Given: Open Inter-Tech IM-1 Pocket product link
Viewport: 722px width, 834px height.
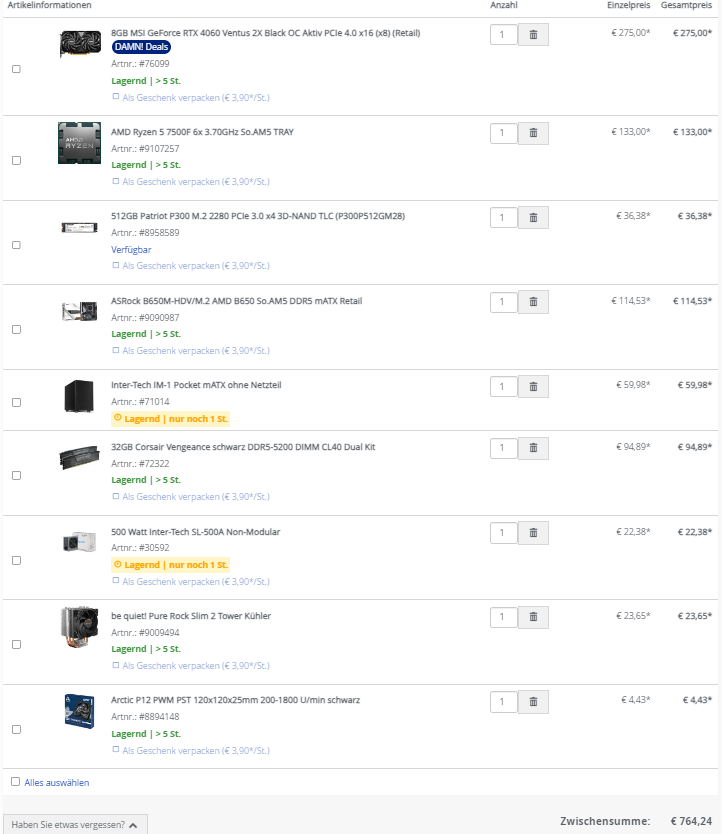Looking at the screenshot, I should [x=196, y=385].
